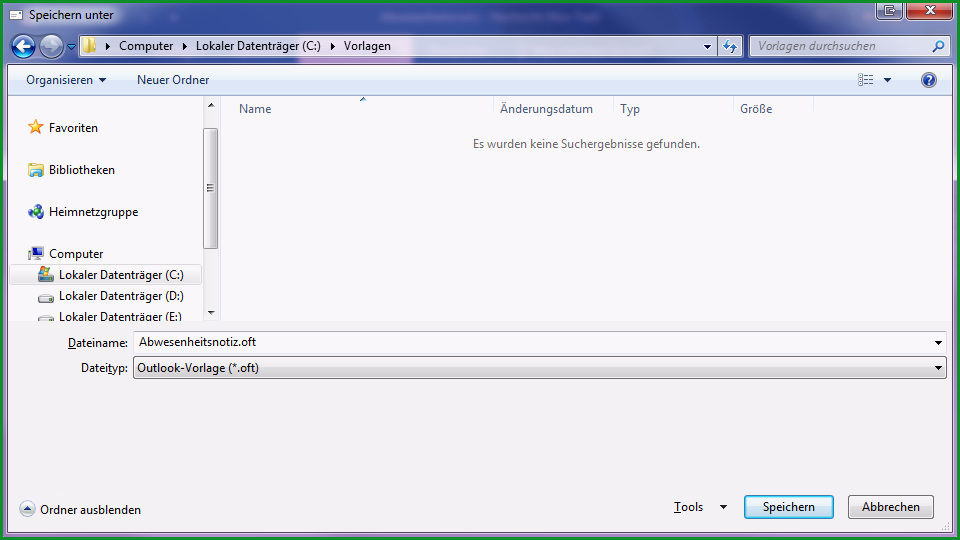
Task: Sort by the Typ column header
Action: coord(629,108)
